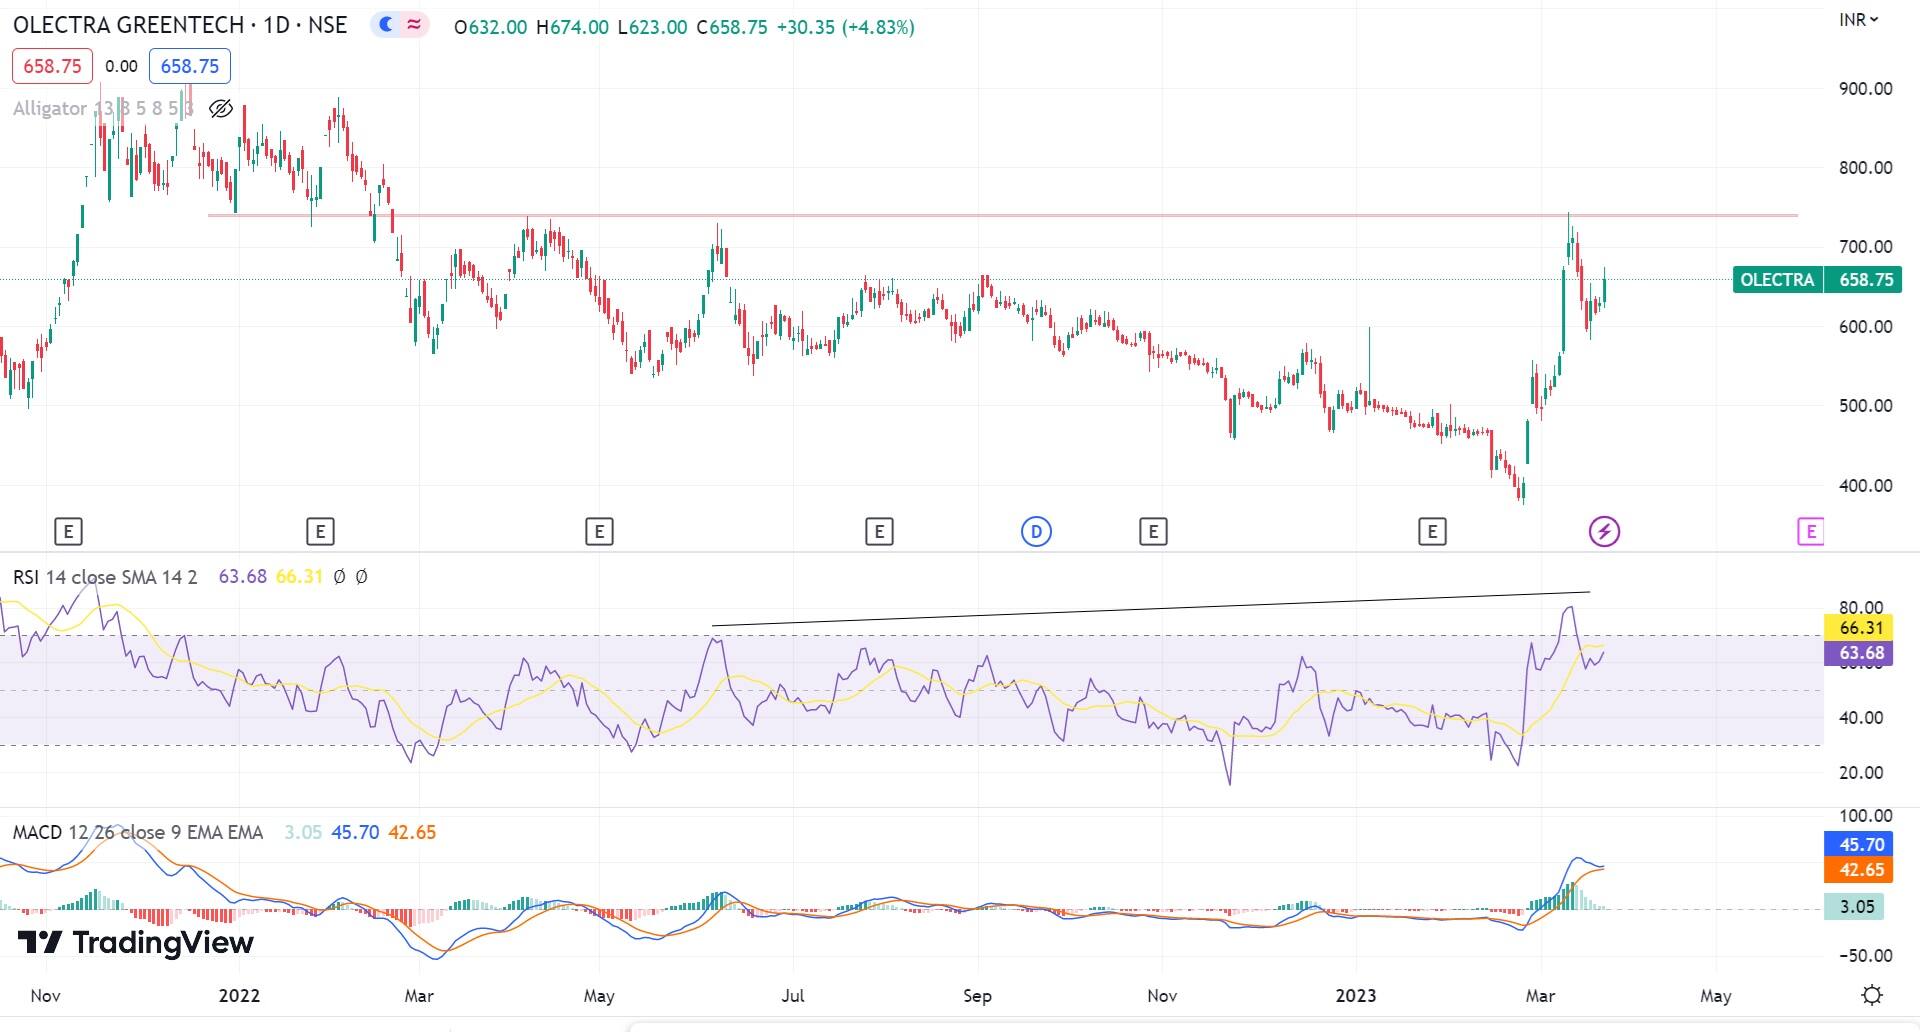
Task: Select the RSI 14 close SMA legend
Action: 105,577
